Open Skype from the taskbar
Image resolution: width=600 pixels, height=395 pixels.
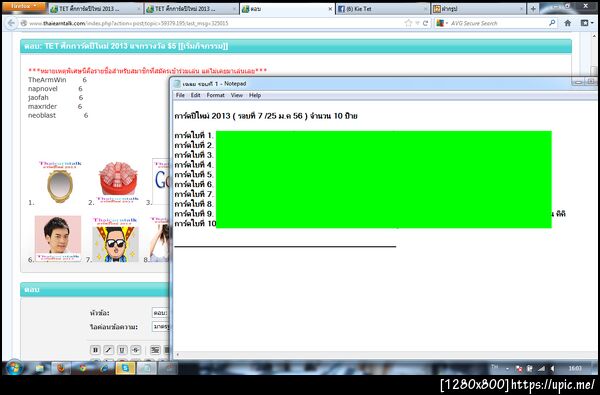tap(126, 368)
